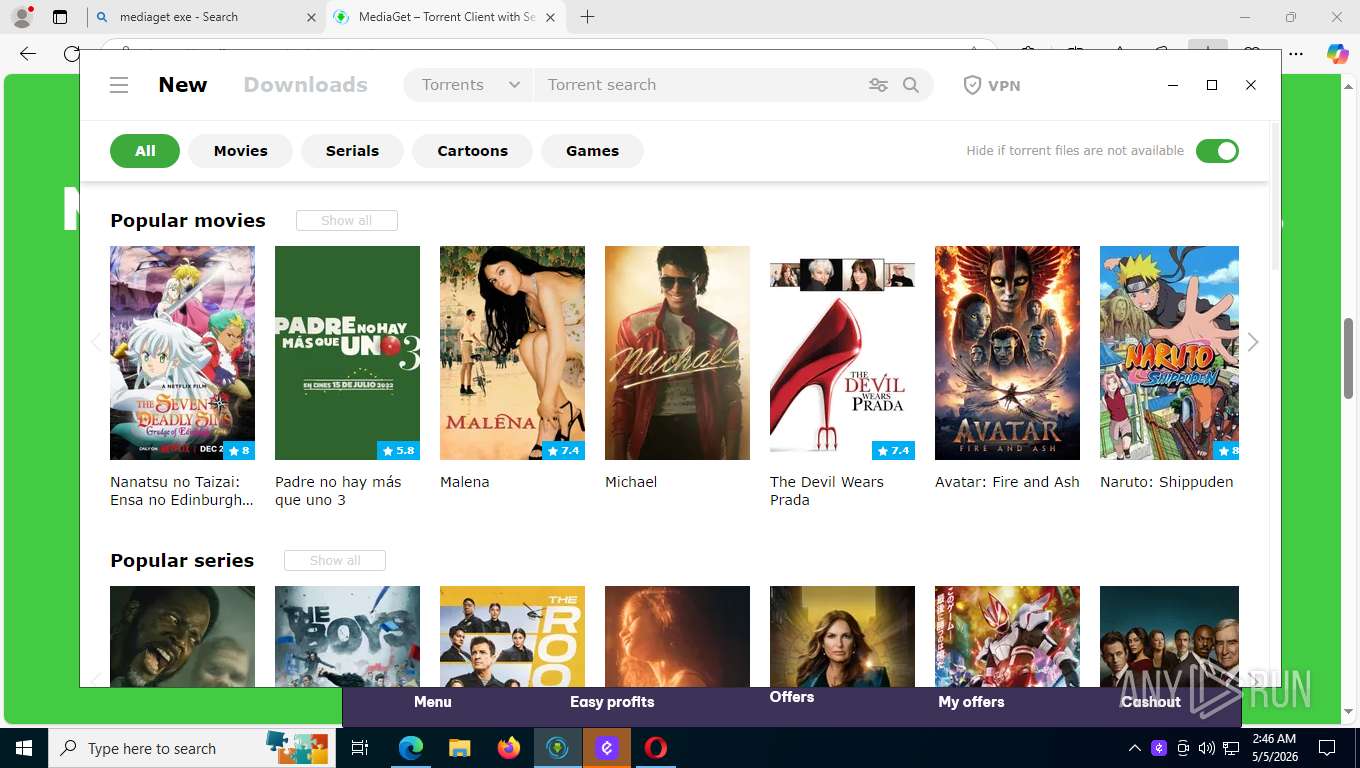Open the Seven Deadly Sins movie poster
The image size is (1360, 768).
tap(182, 353)
